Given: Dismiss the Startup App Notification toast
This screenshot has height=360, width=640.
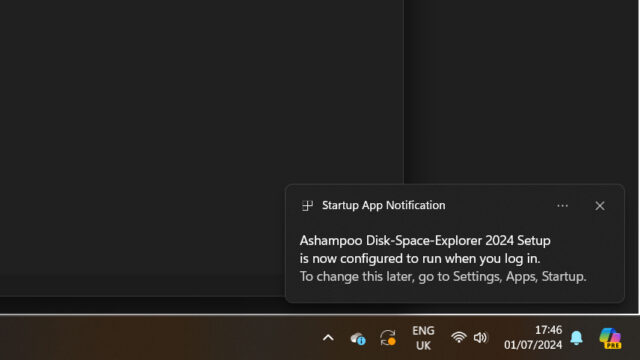Looking at the screenshot, I should 600,206.
